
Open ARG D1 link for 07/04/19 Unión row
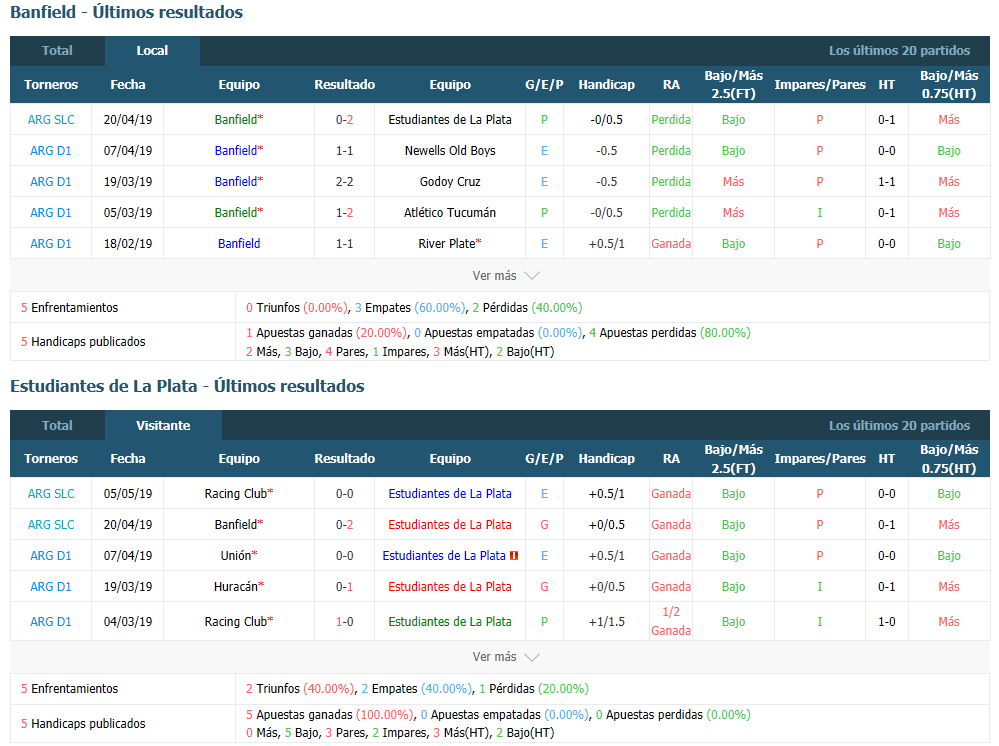51,556
